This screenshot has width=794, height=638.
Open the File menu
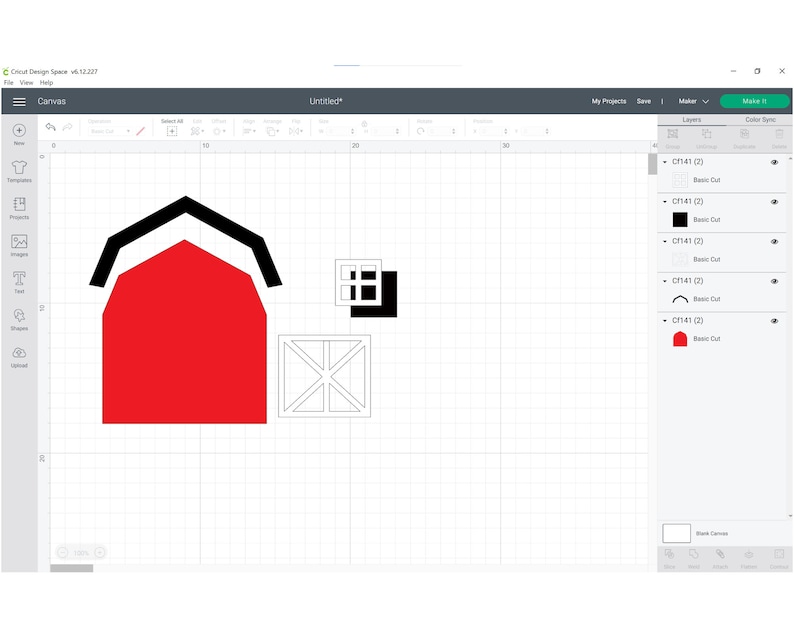[x=9, y=83]
